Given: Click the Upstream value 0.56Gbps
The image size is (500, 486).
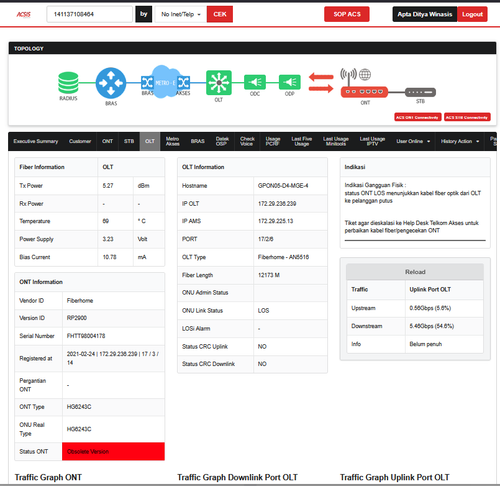Looking at the screenshot, I should coord(430,308).
